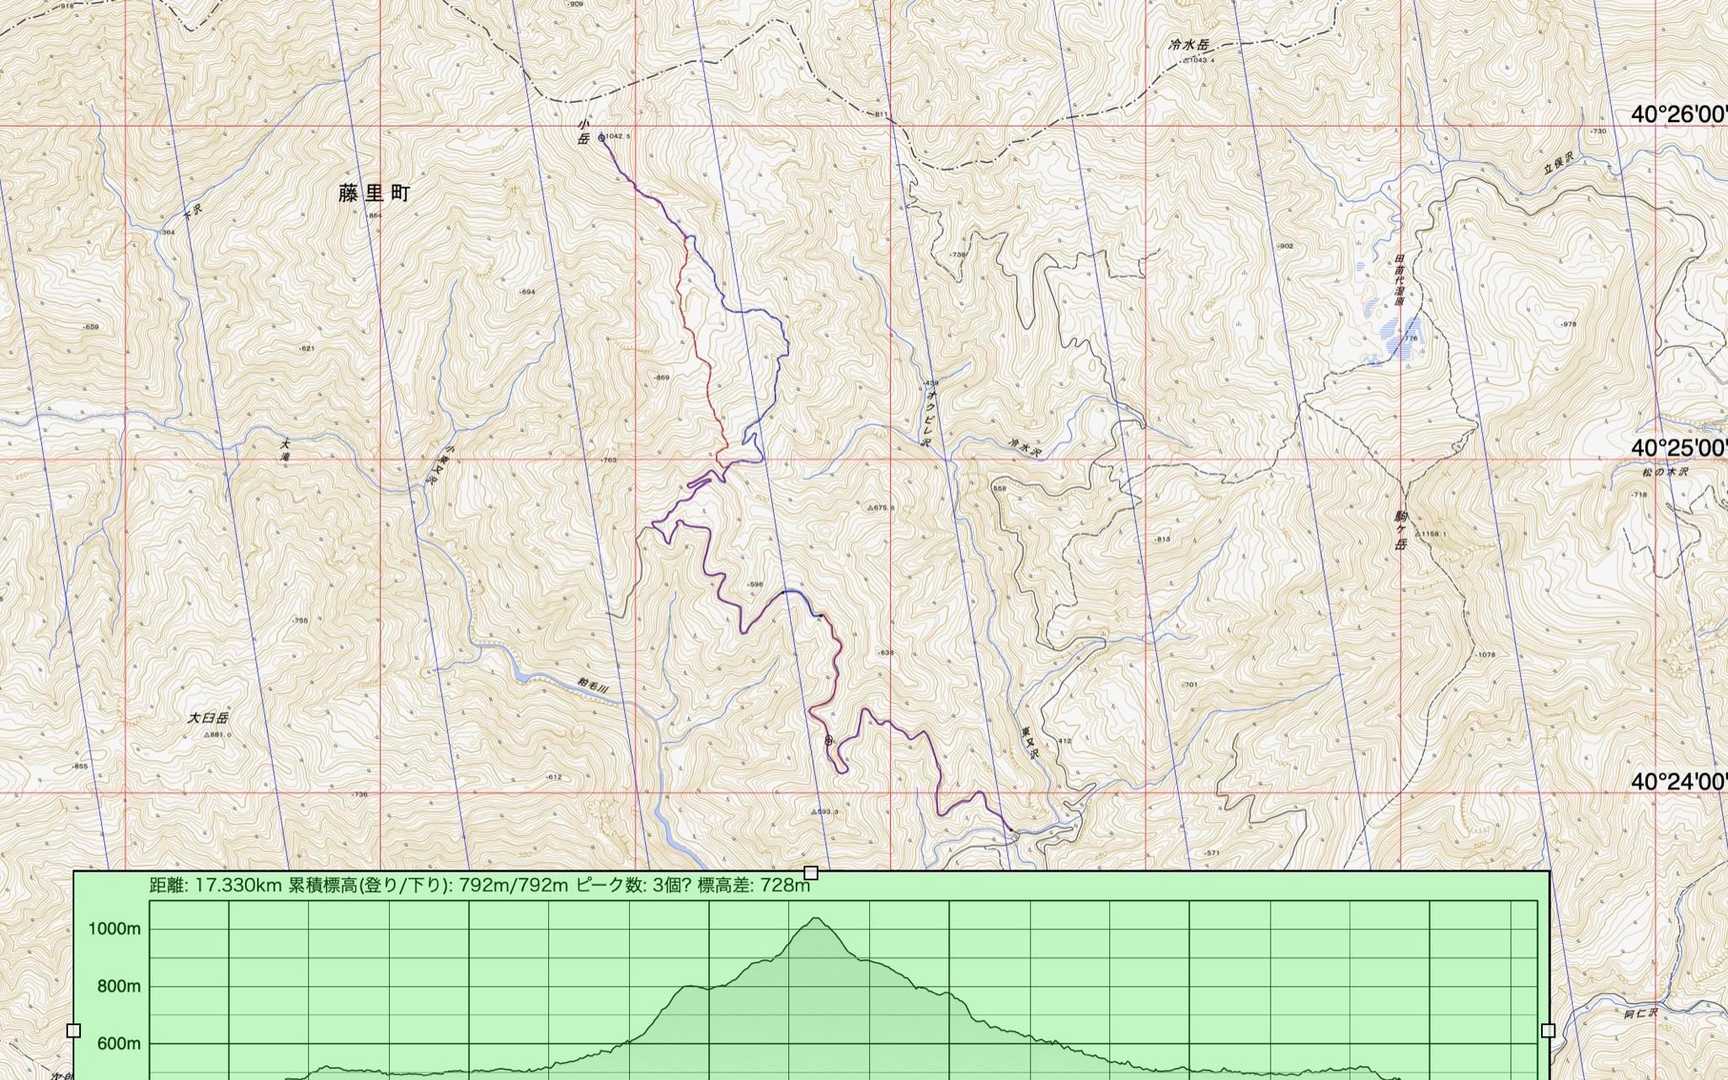Image resolution: width=1728 pixels, height=1080 pixels.
Task: Click the distance and elevation summary text
Action: click(x=480, y=885)
